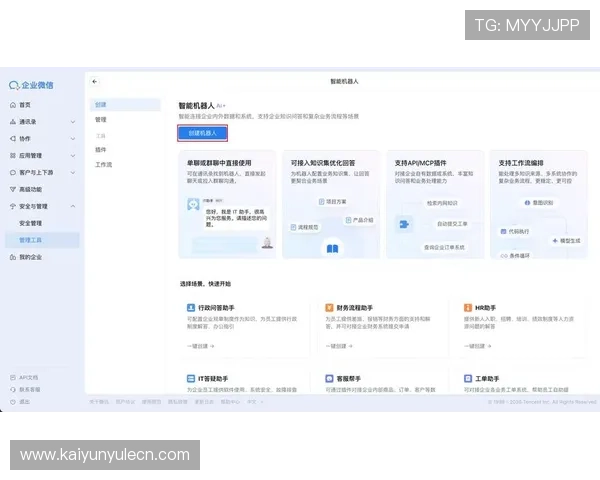Click the blue 创建机器人 button
Viewport: 600px width, 480px height.
pyautogui.click(x=202, y=133)
